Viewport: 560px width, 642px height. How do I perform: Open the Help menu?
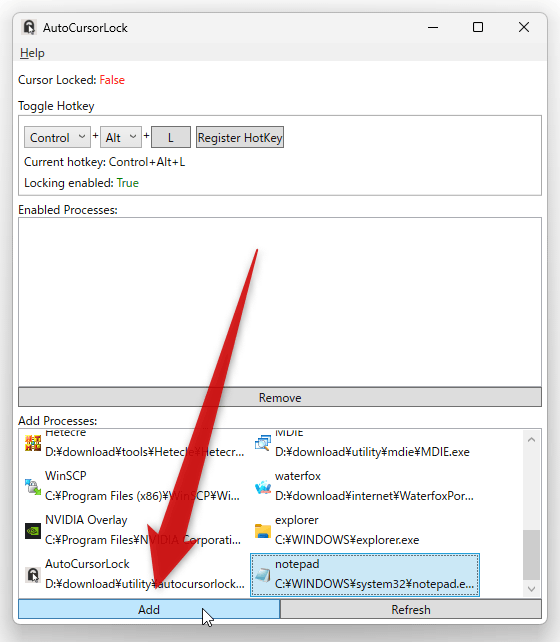point(32,53)
